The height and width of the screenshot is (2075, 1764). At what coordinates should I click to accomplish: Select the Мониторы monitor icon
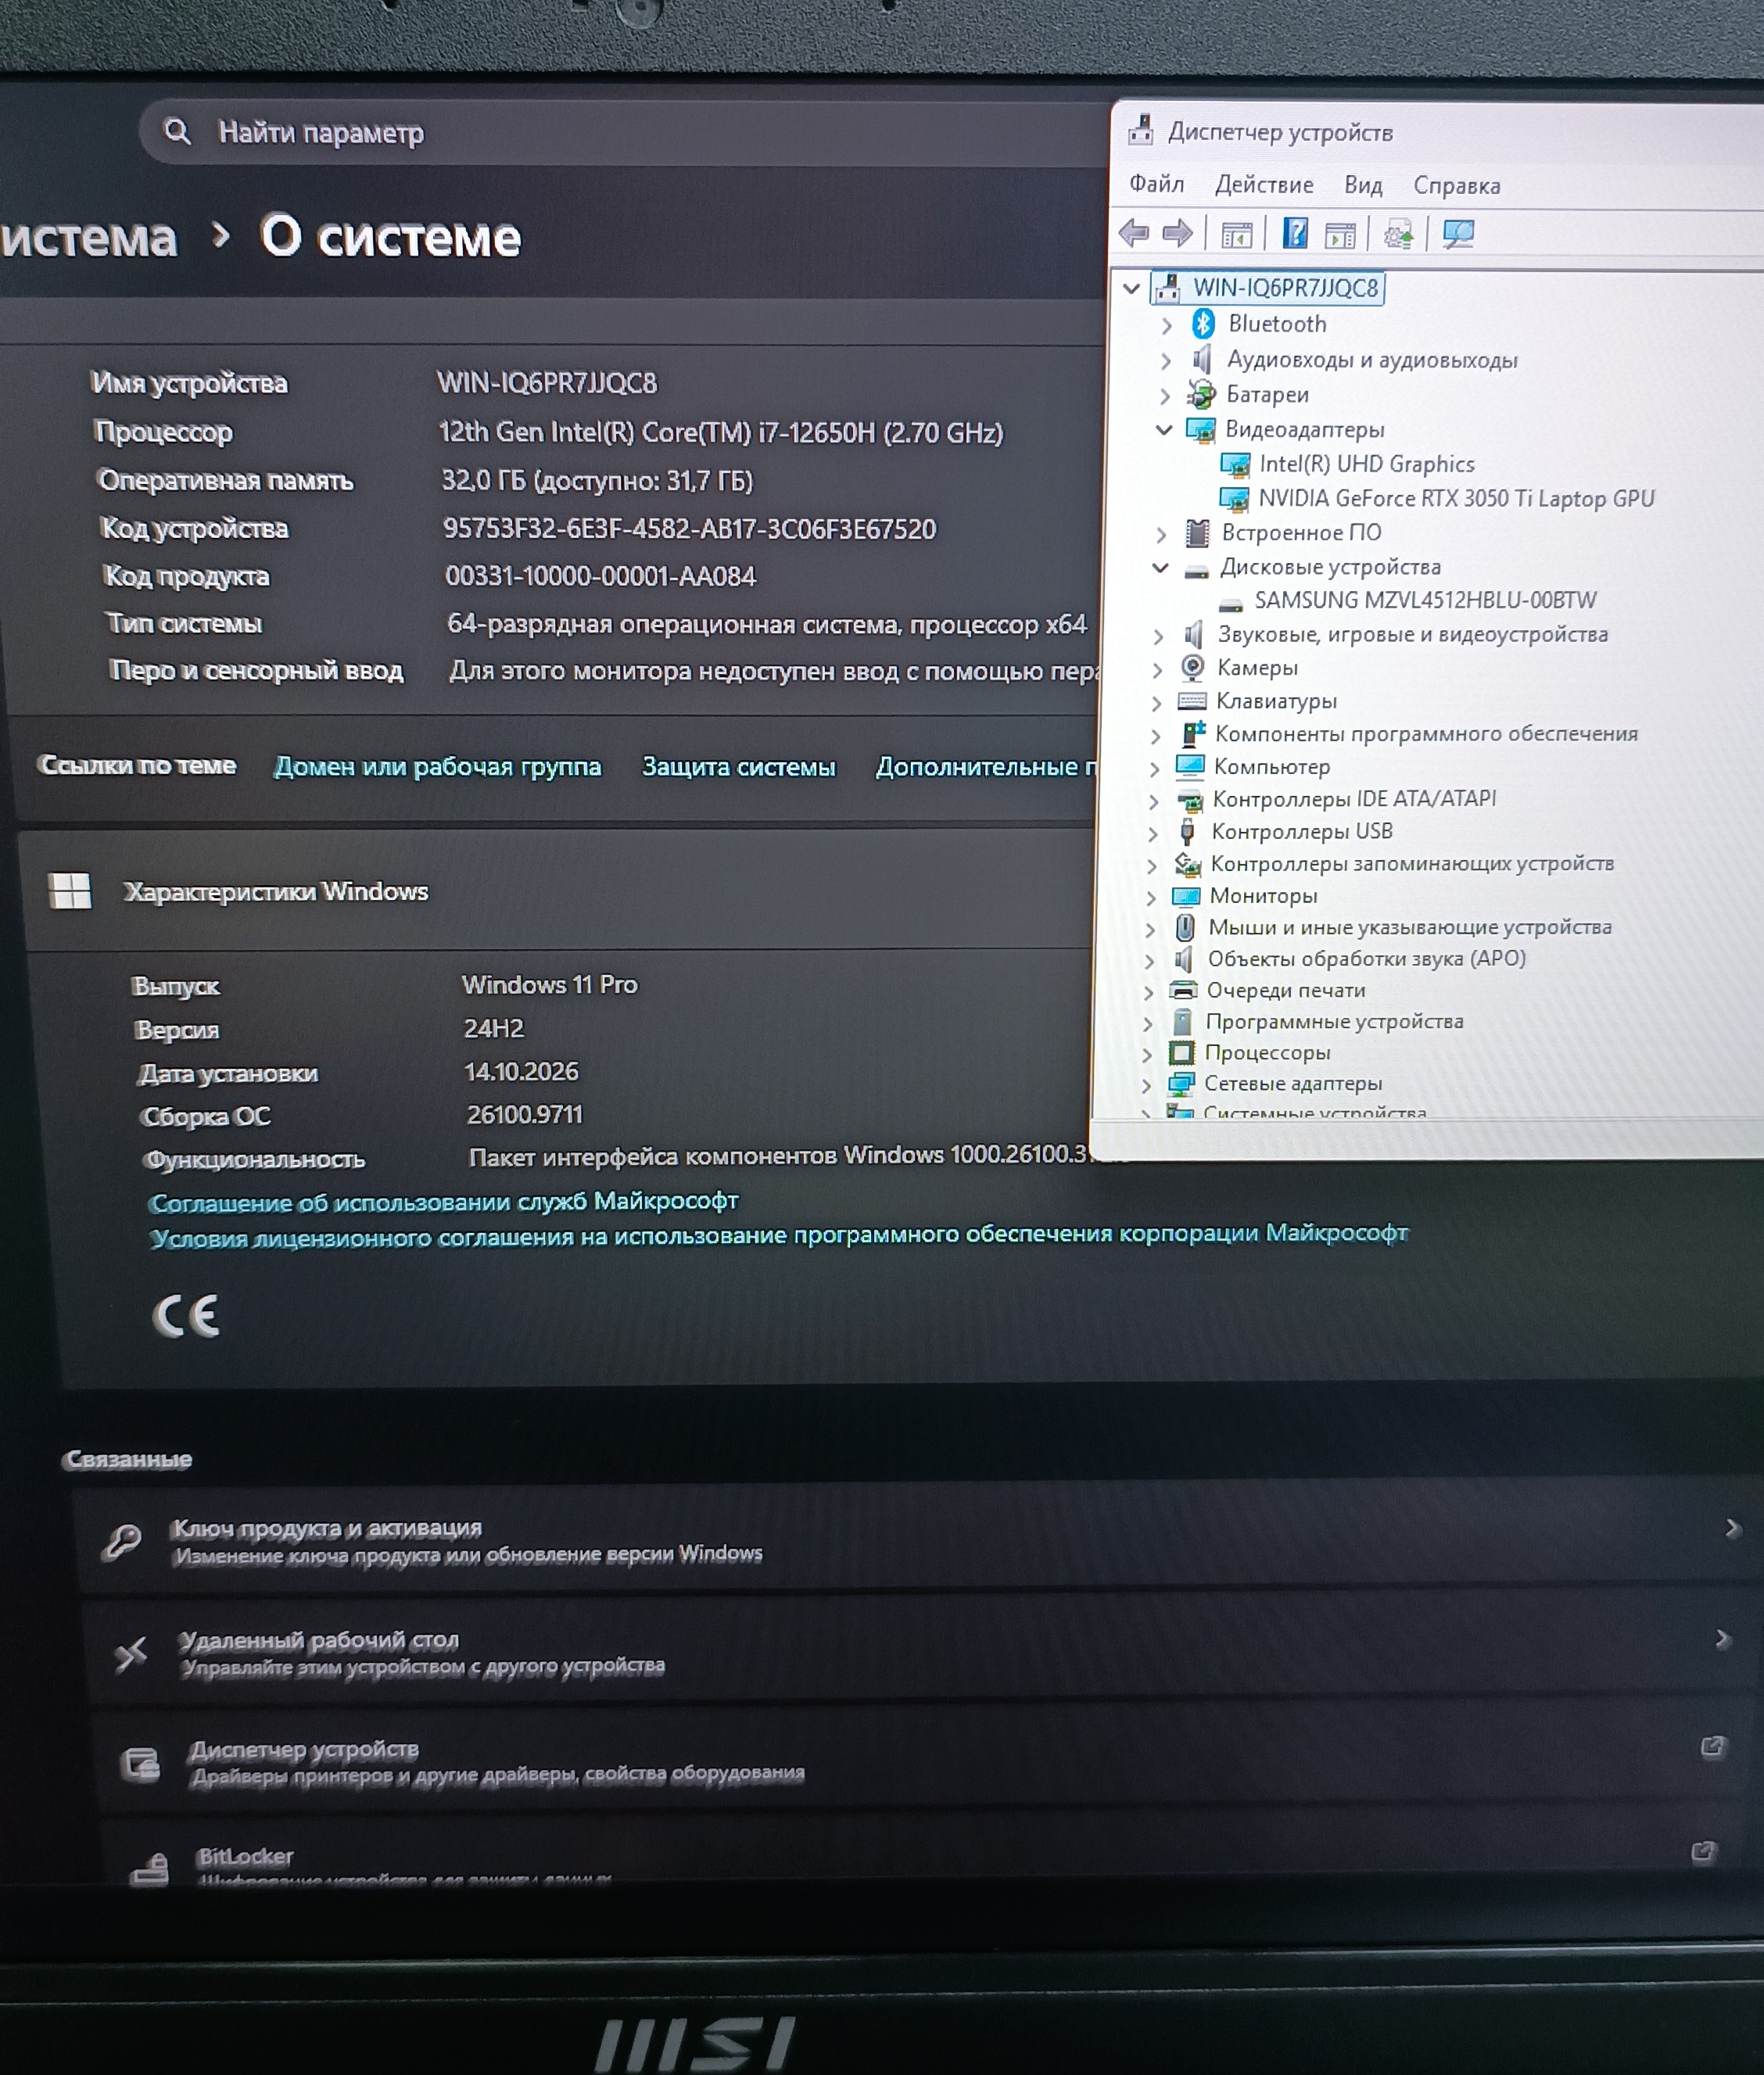(x=1186, y=895)
